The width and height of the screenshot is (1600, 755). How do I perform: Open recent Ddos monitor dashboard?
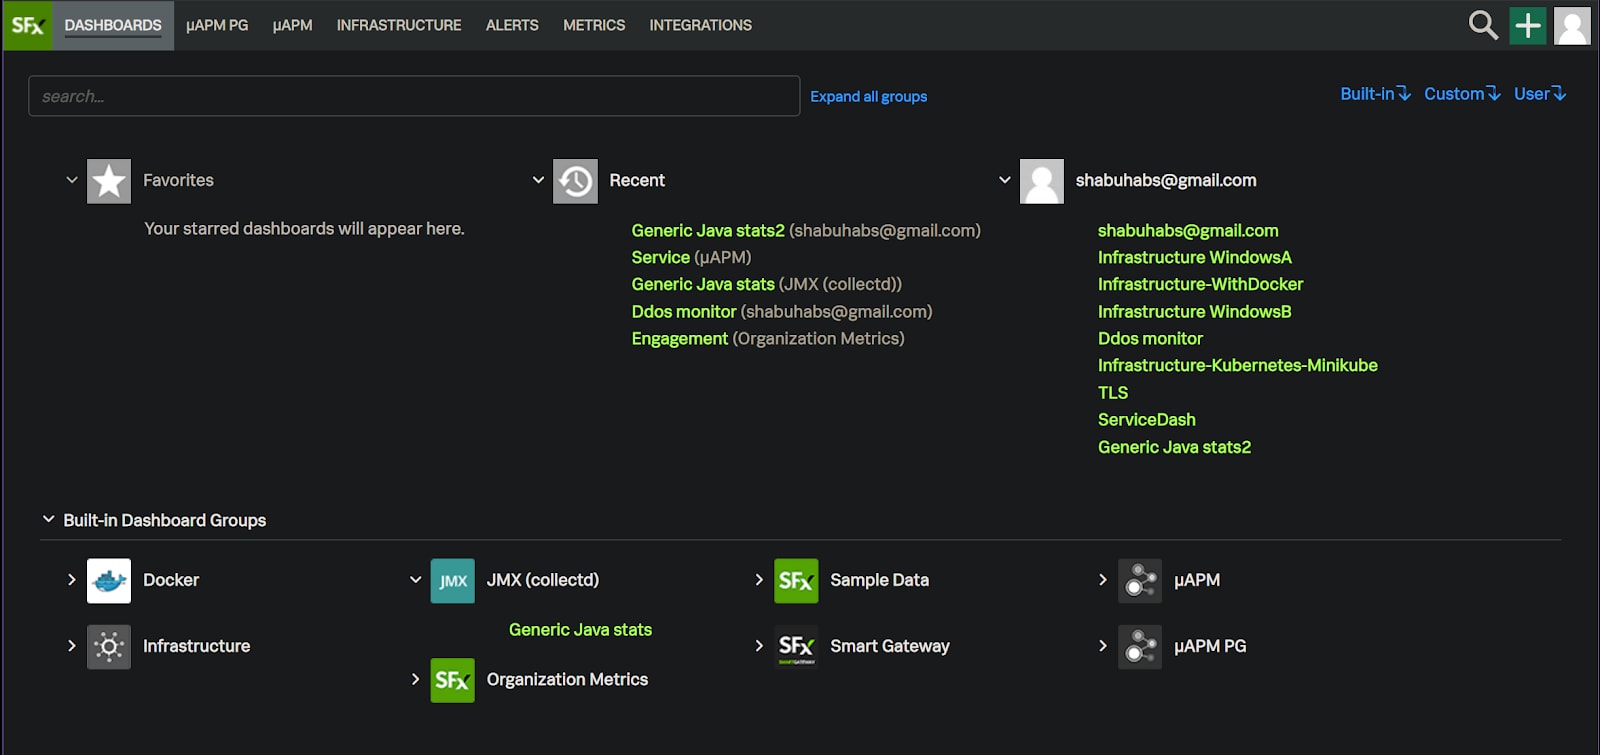[x=684, y=312]
